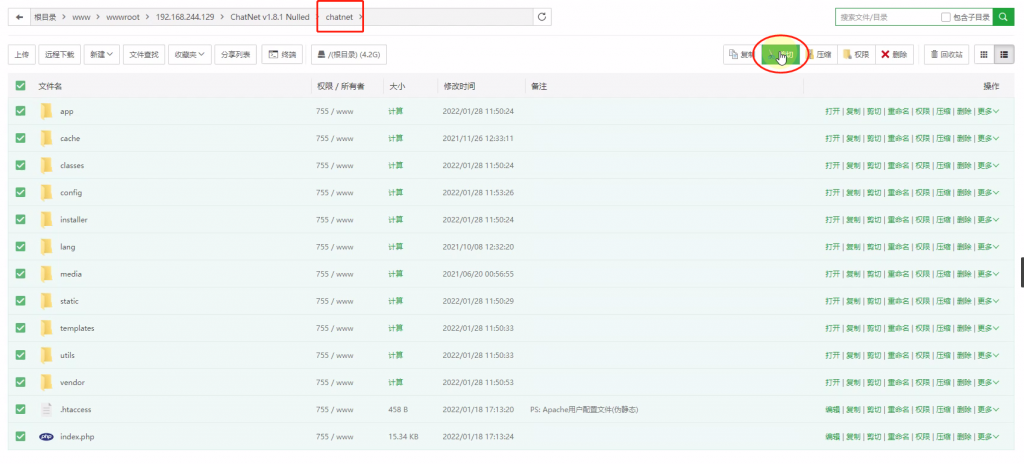Screen dimensions: 1024x464
Task: Click the lang folder icon
Action: click(46, 246)
